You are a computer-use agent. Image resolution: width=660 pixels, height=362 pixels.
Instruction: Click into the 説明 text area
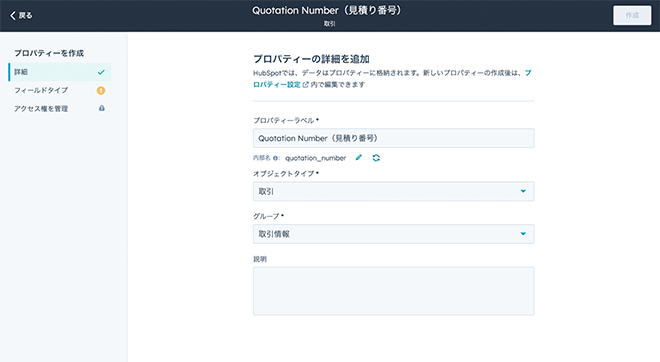pyautogui.click(x=394, y=291)
